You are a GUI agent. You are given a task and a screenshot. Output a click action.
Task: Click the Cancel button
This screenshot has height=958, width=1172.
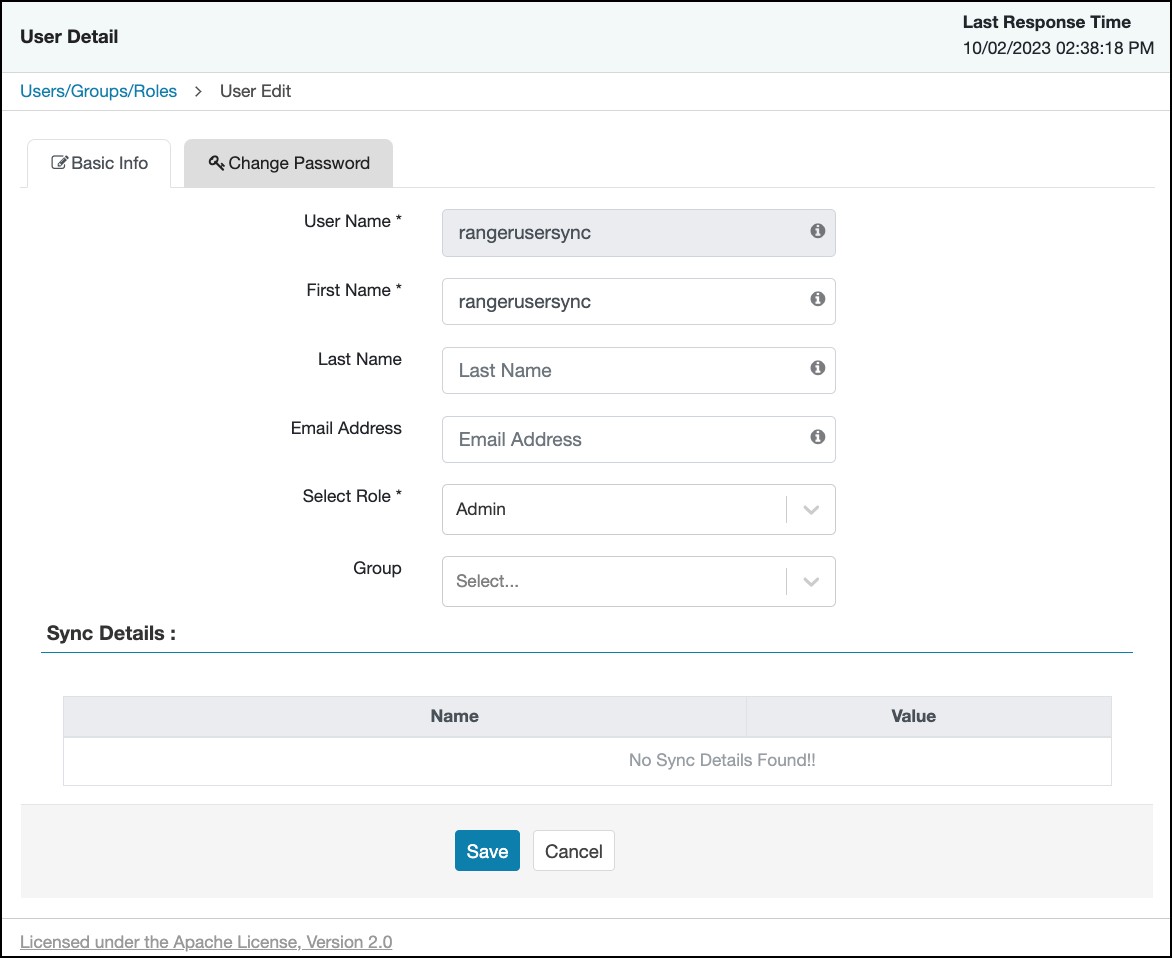click(573, 851)
